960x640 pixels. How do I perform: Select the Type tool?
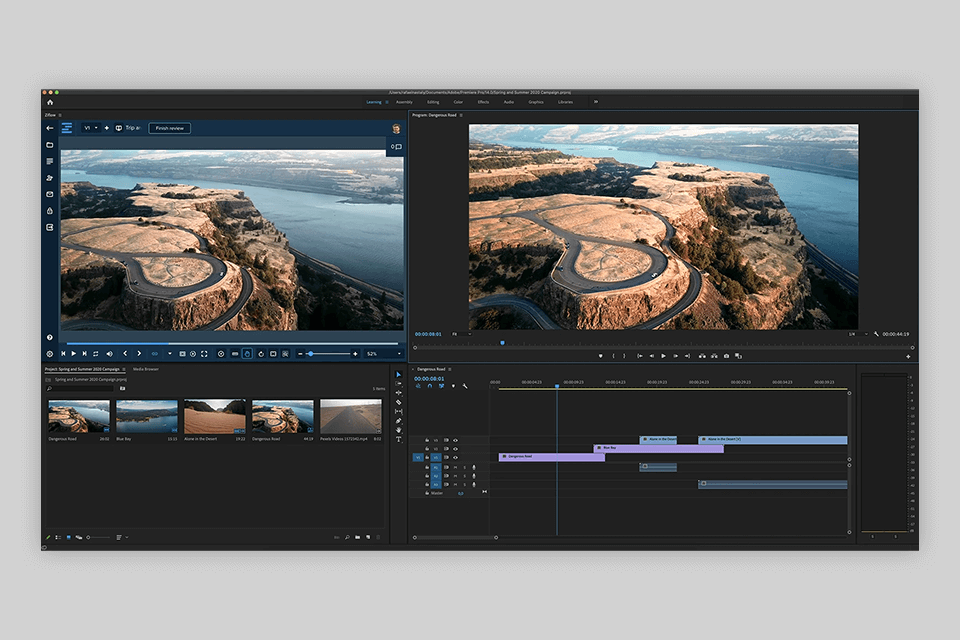coord(399,439)
